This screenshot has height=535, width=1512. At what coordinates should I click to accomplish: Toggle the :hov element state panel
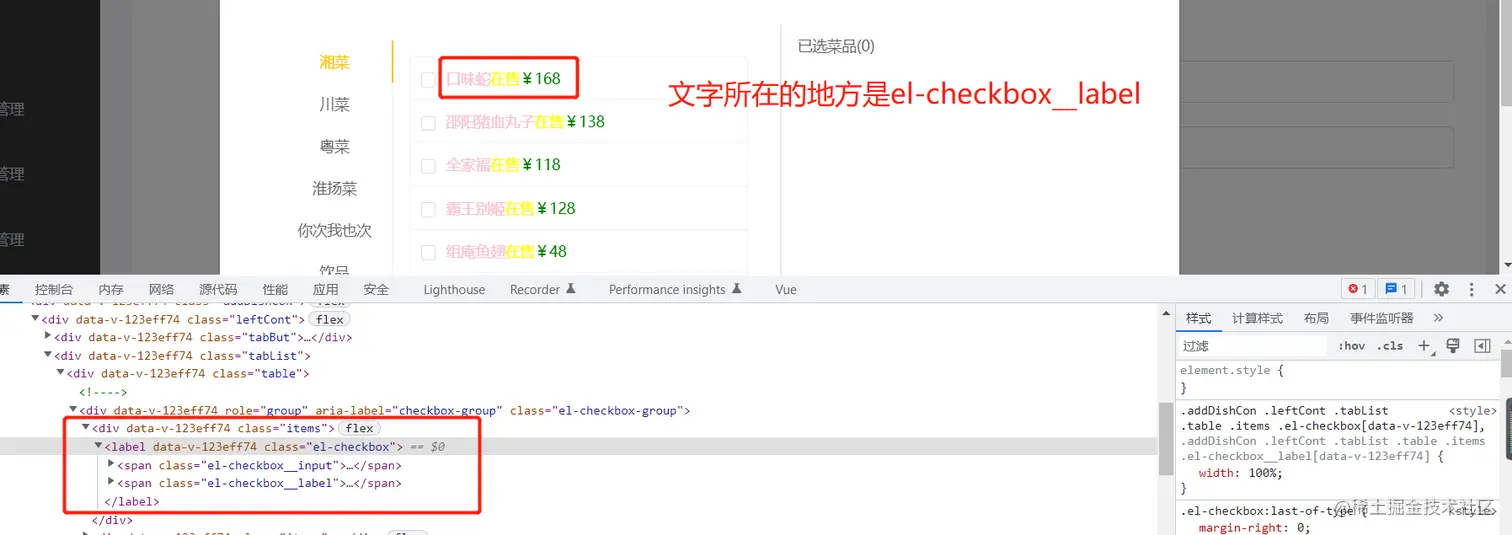(1351, 346)
